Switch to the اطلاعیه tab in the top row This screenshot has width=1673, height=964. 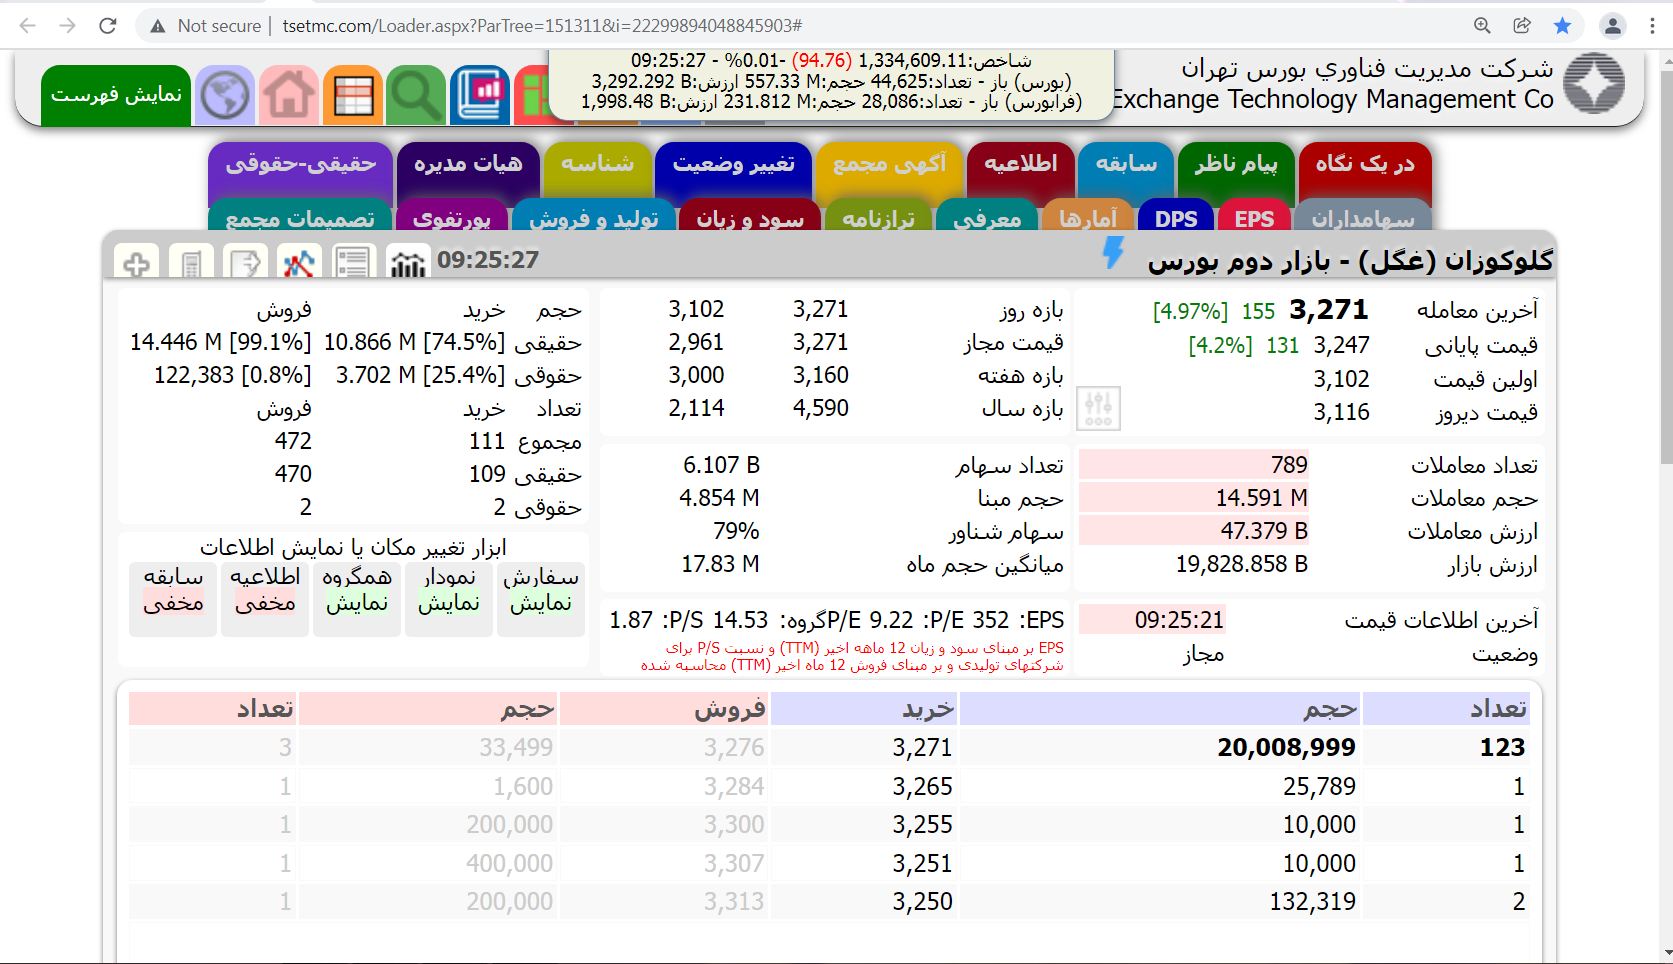tap(1020, 169)
